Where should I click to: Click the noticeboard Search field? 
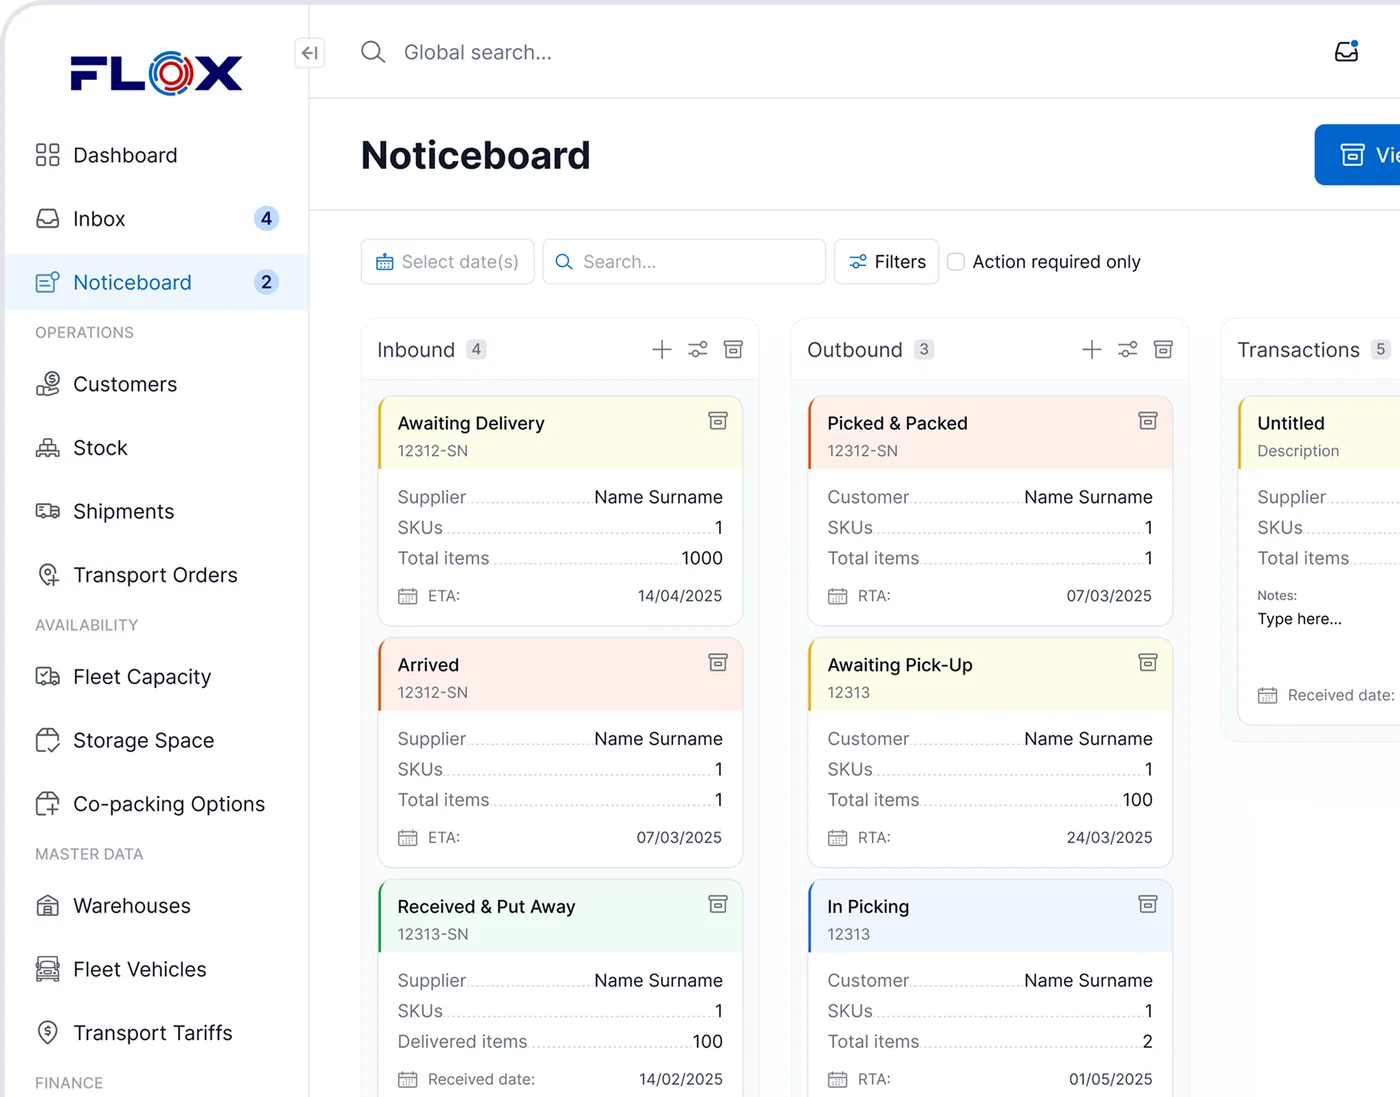(684, 262)
